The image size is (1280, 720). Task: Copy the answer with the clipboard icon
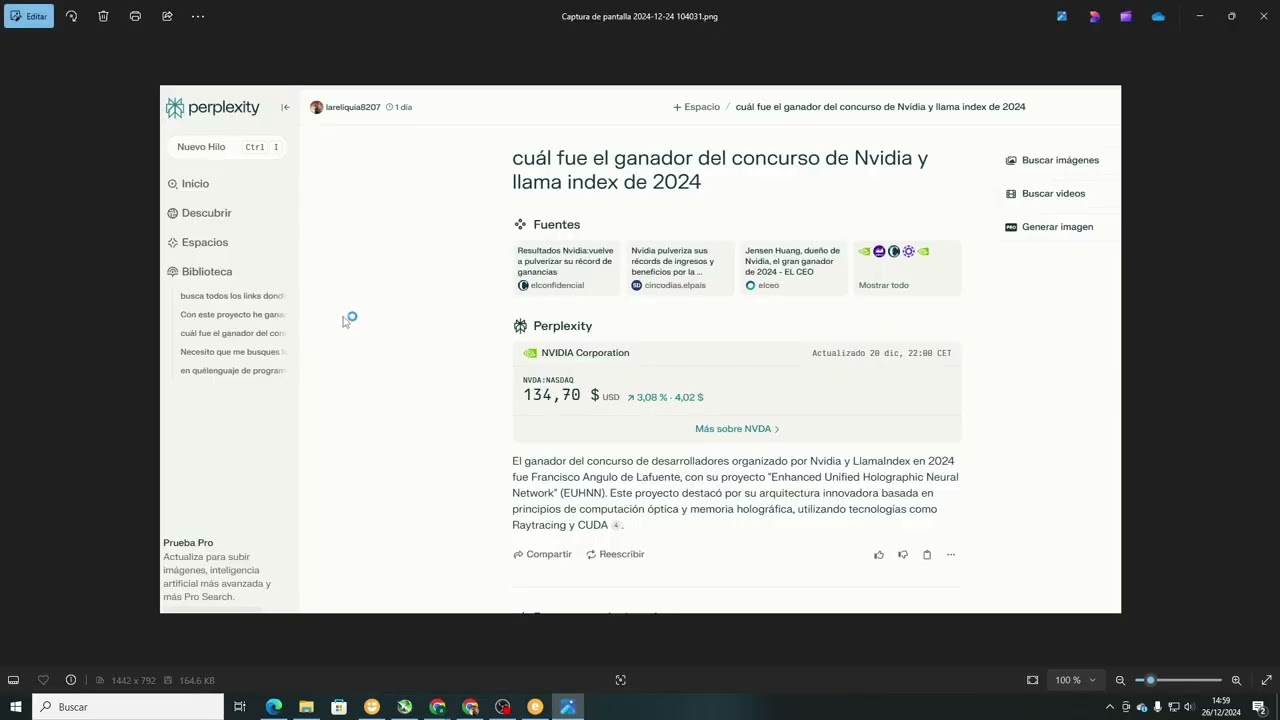click(x=927, y=555)
